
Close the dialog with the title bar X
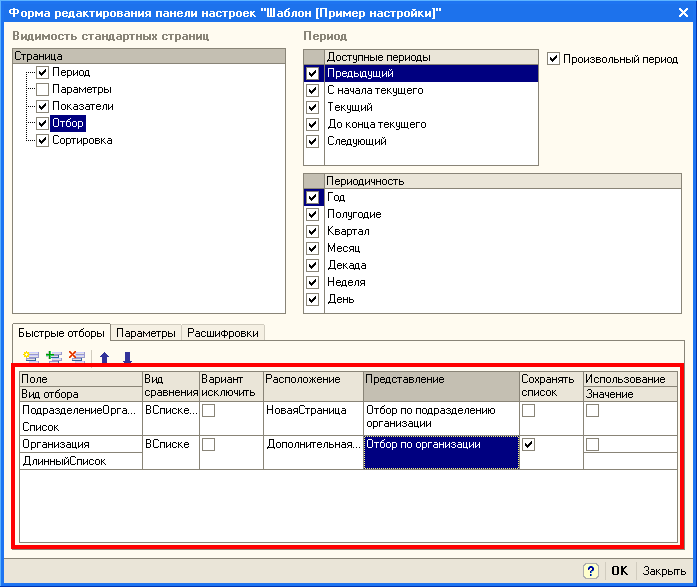[683, 12]
